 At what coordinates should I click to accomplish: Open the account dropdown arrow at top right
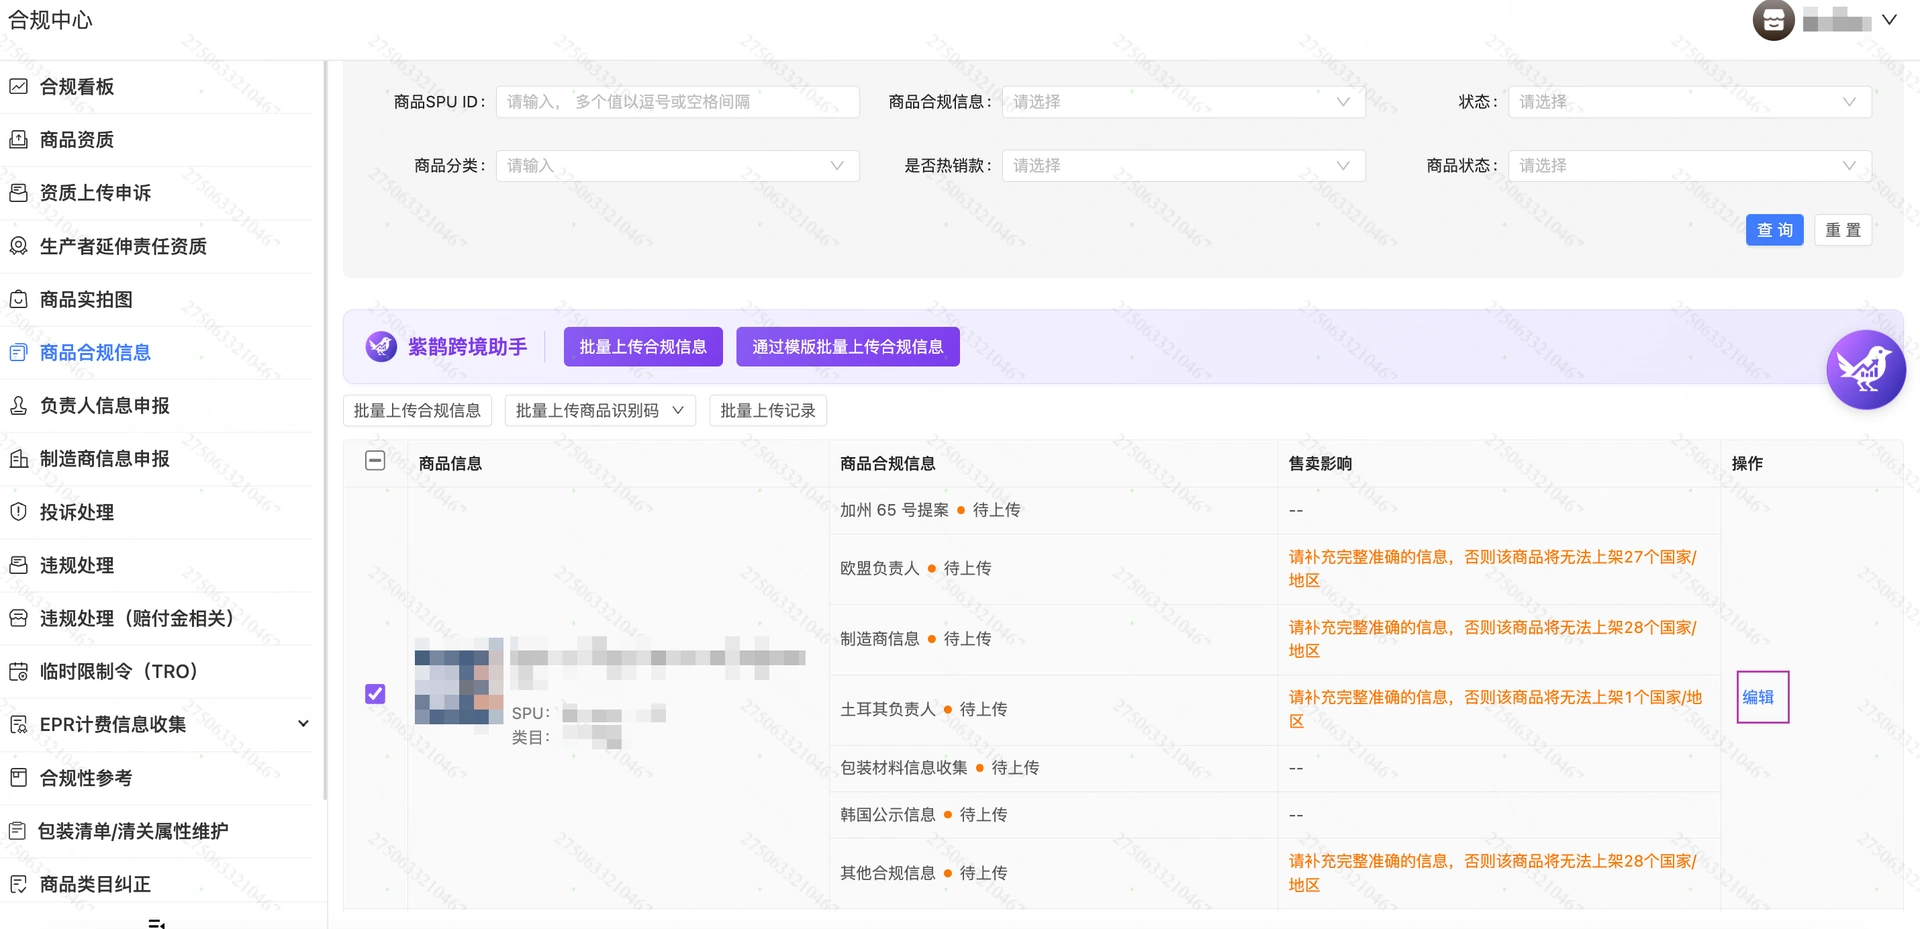click(x=1889, y=20)
